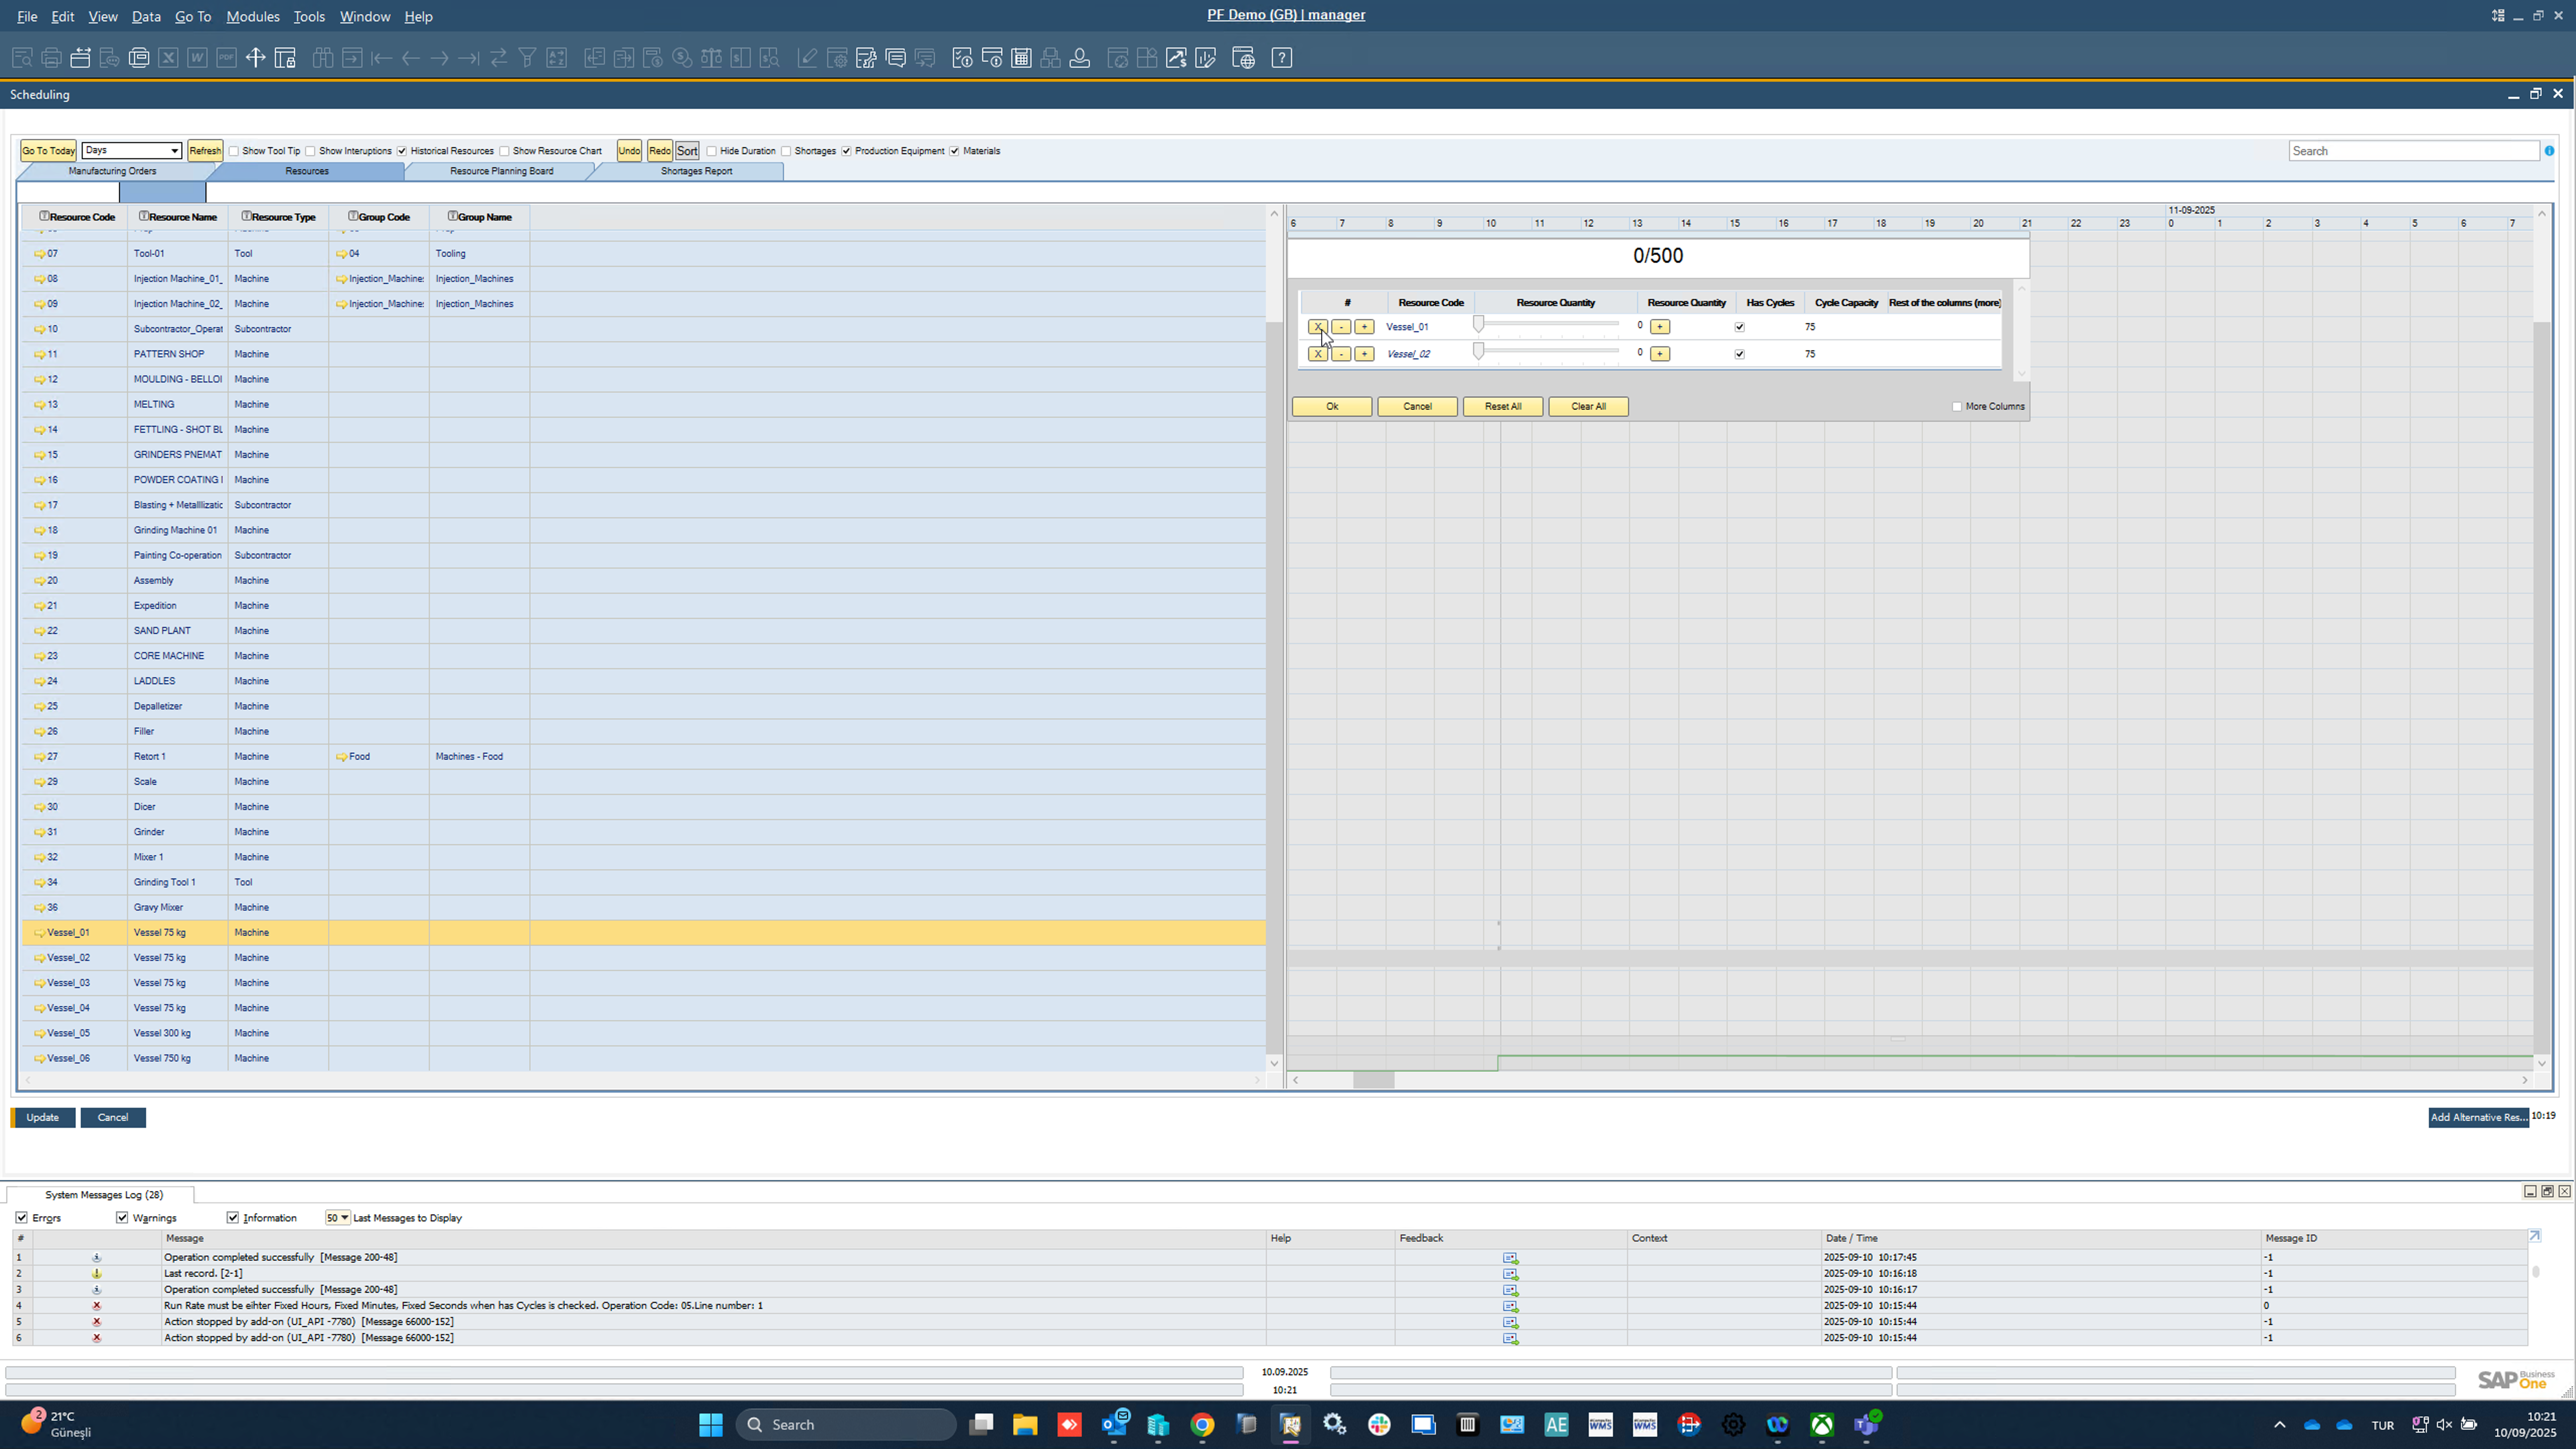Click the Help question mark toolbar icon
Image resolution: width=2576 pixels, height=1449 pixels.
[1281, 58]
